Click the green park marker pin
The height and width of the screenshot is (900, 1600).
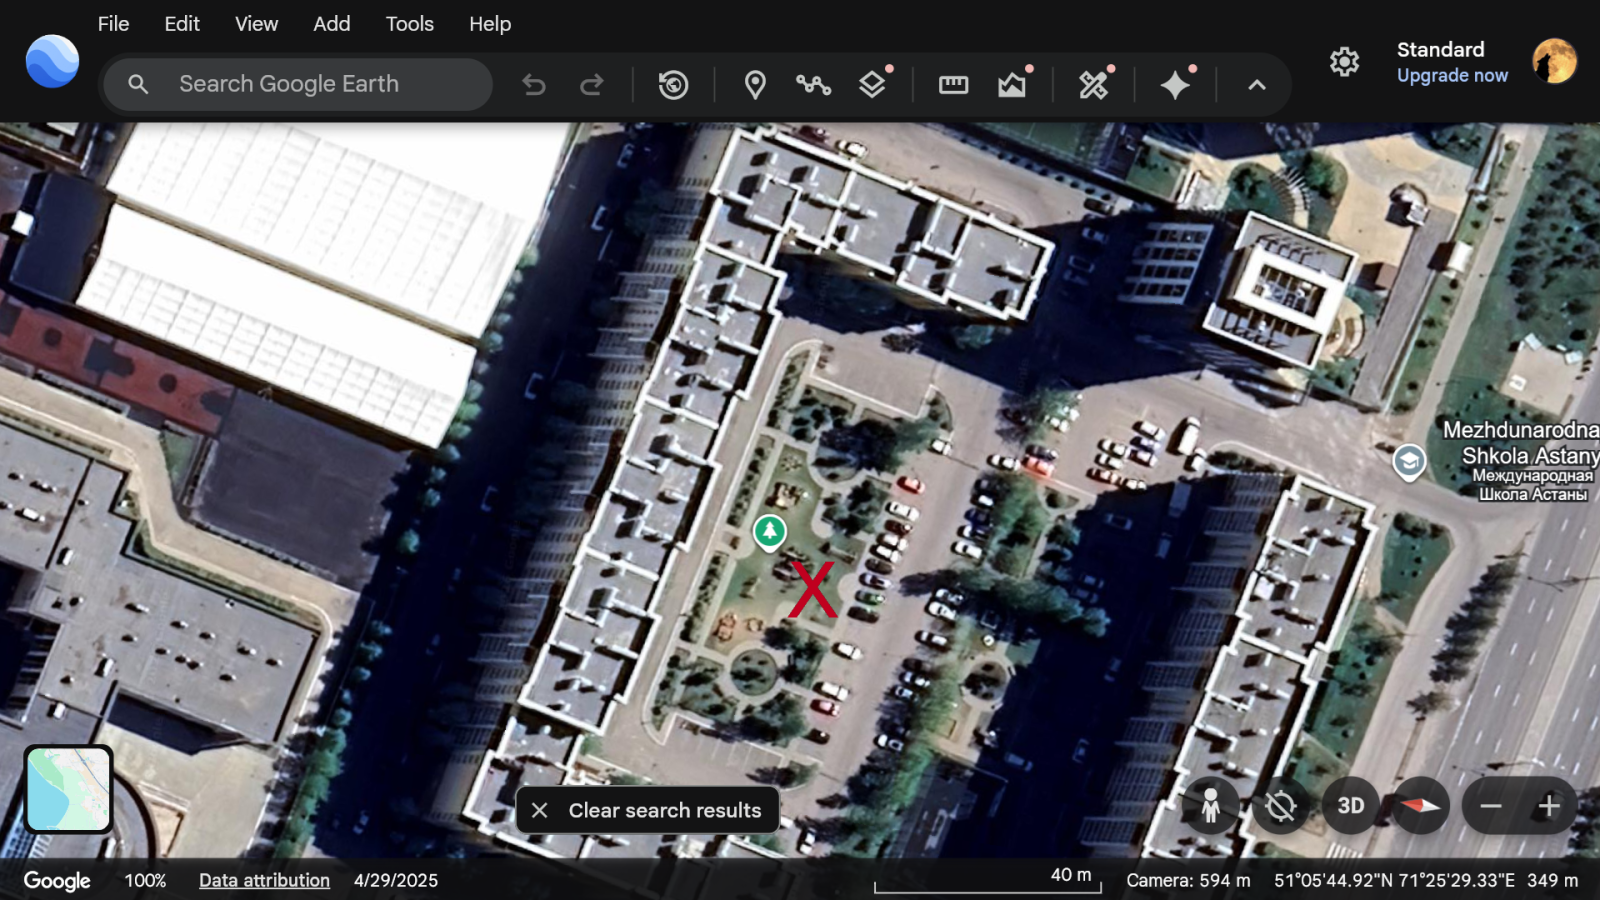(769, 532)
